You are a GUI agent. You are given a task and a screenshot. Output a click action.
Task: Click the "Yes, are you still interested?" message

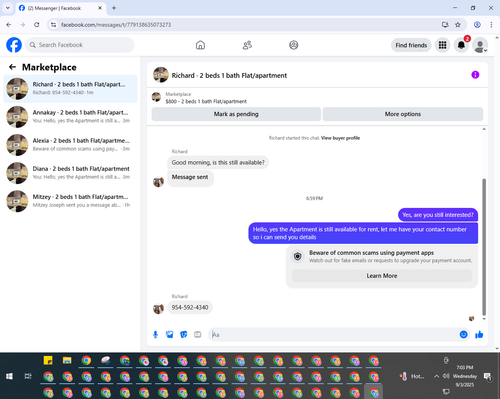click(438, 215)
